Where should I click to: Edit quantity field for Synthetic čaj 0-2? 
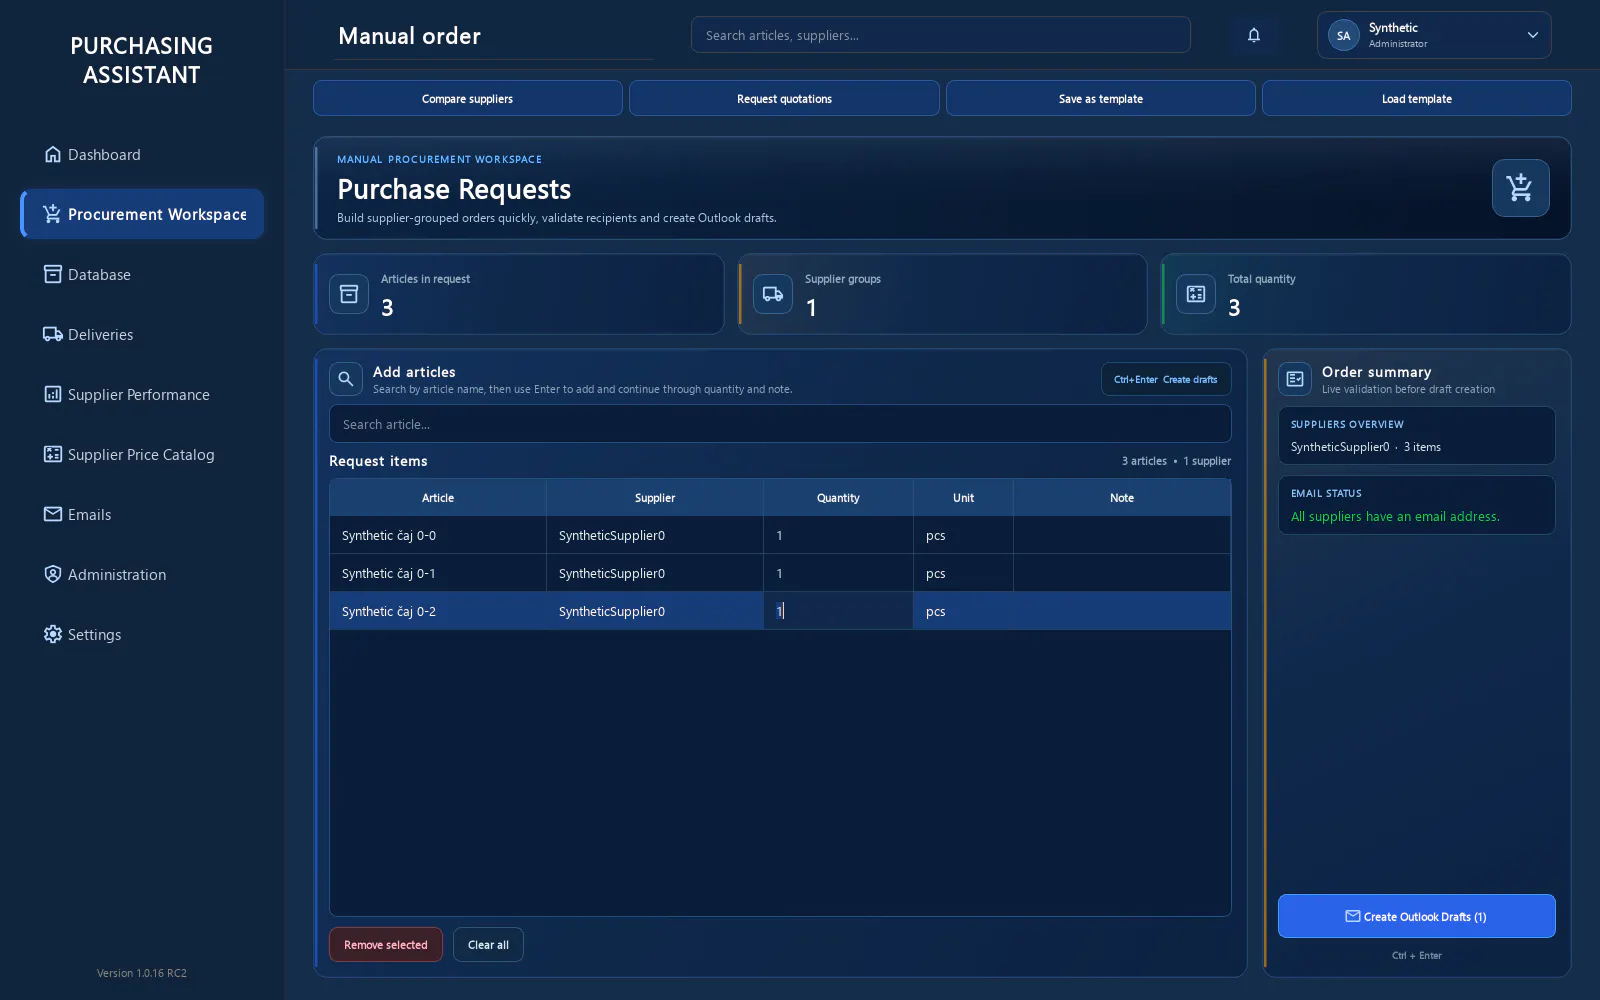pyautogui.click(x=838, y=611)
